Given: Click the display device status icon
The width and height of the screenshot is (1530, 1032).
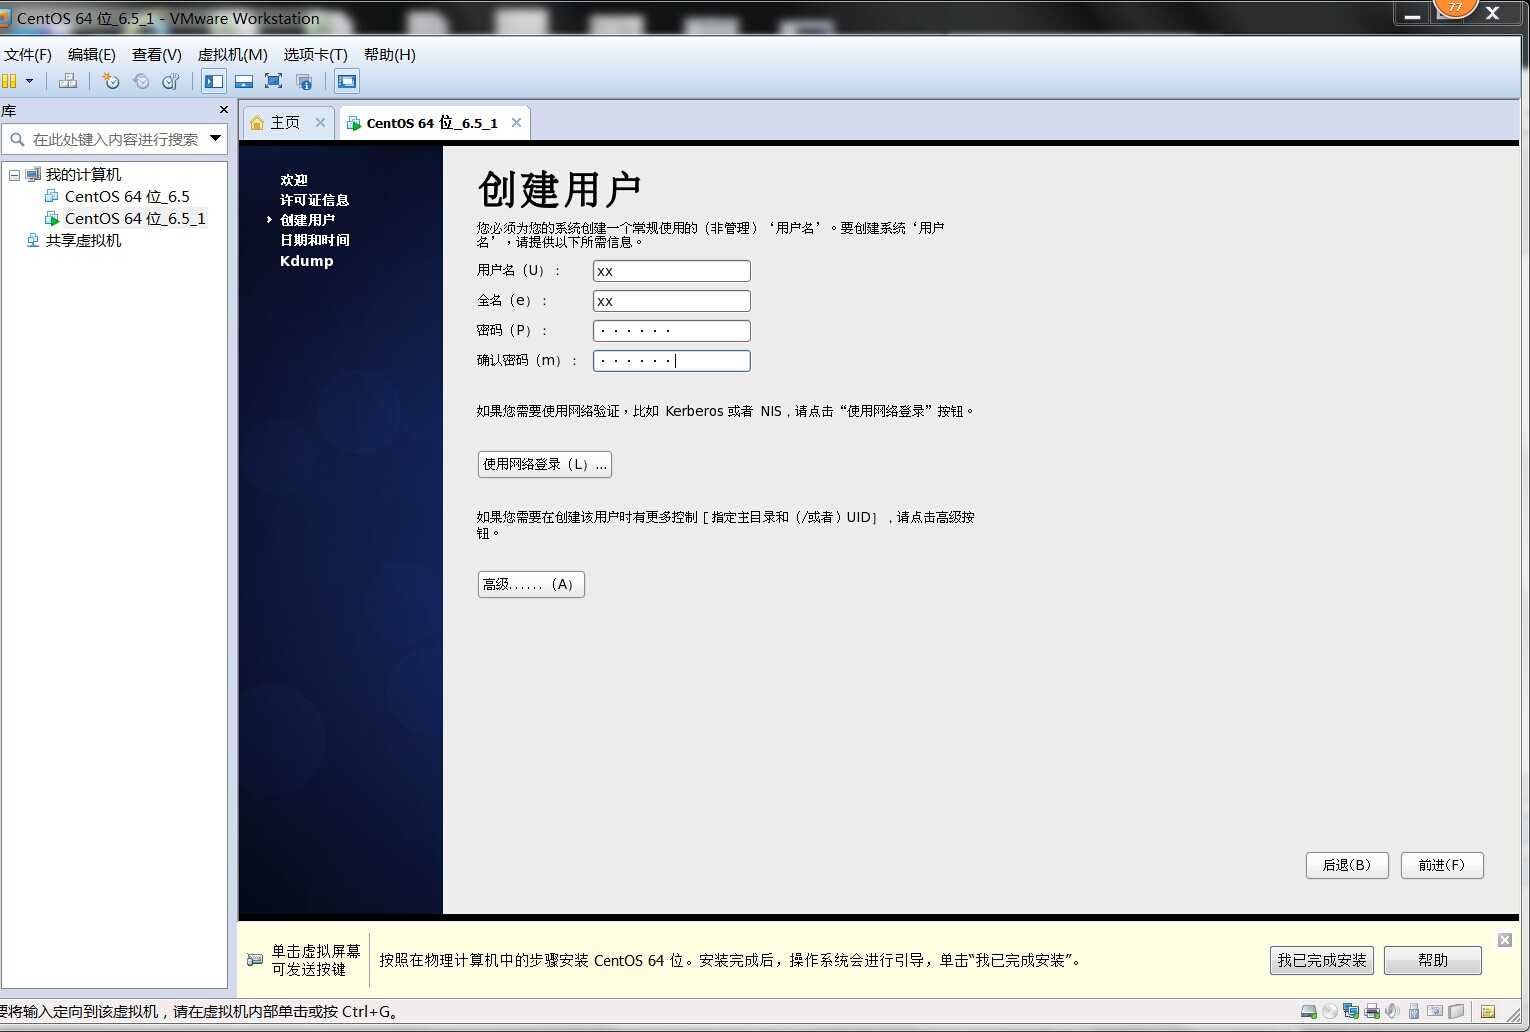Looking at the screenshot, I should [x=1435, y=1011].
